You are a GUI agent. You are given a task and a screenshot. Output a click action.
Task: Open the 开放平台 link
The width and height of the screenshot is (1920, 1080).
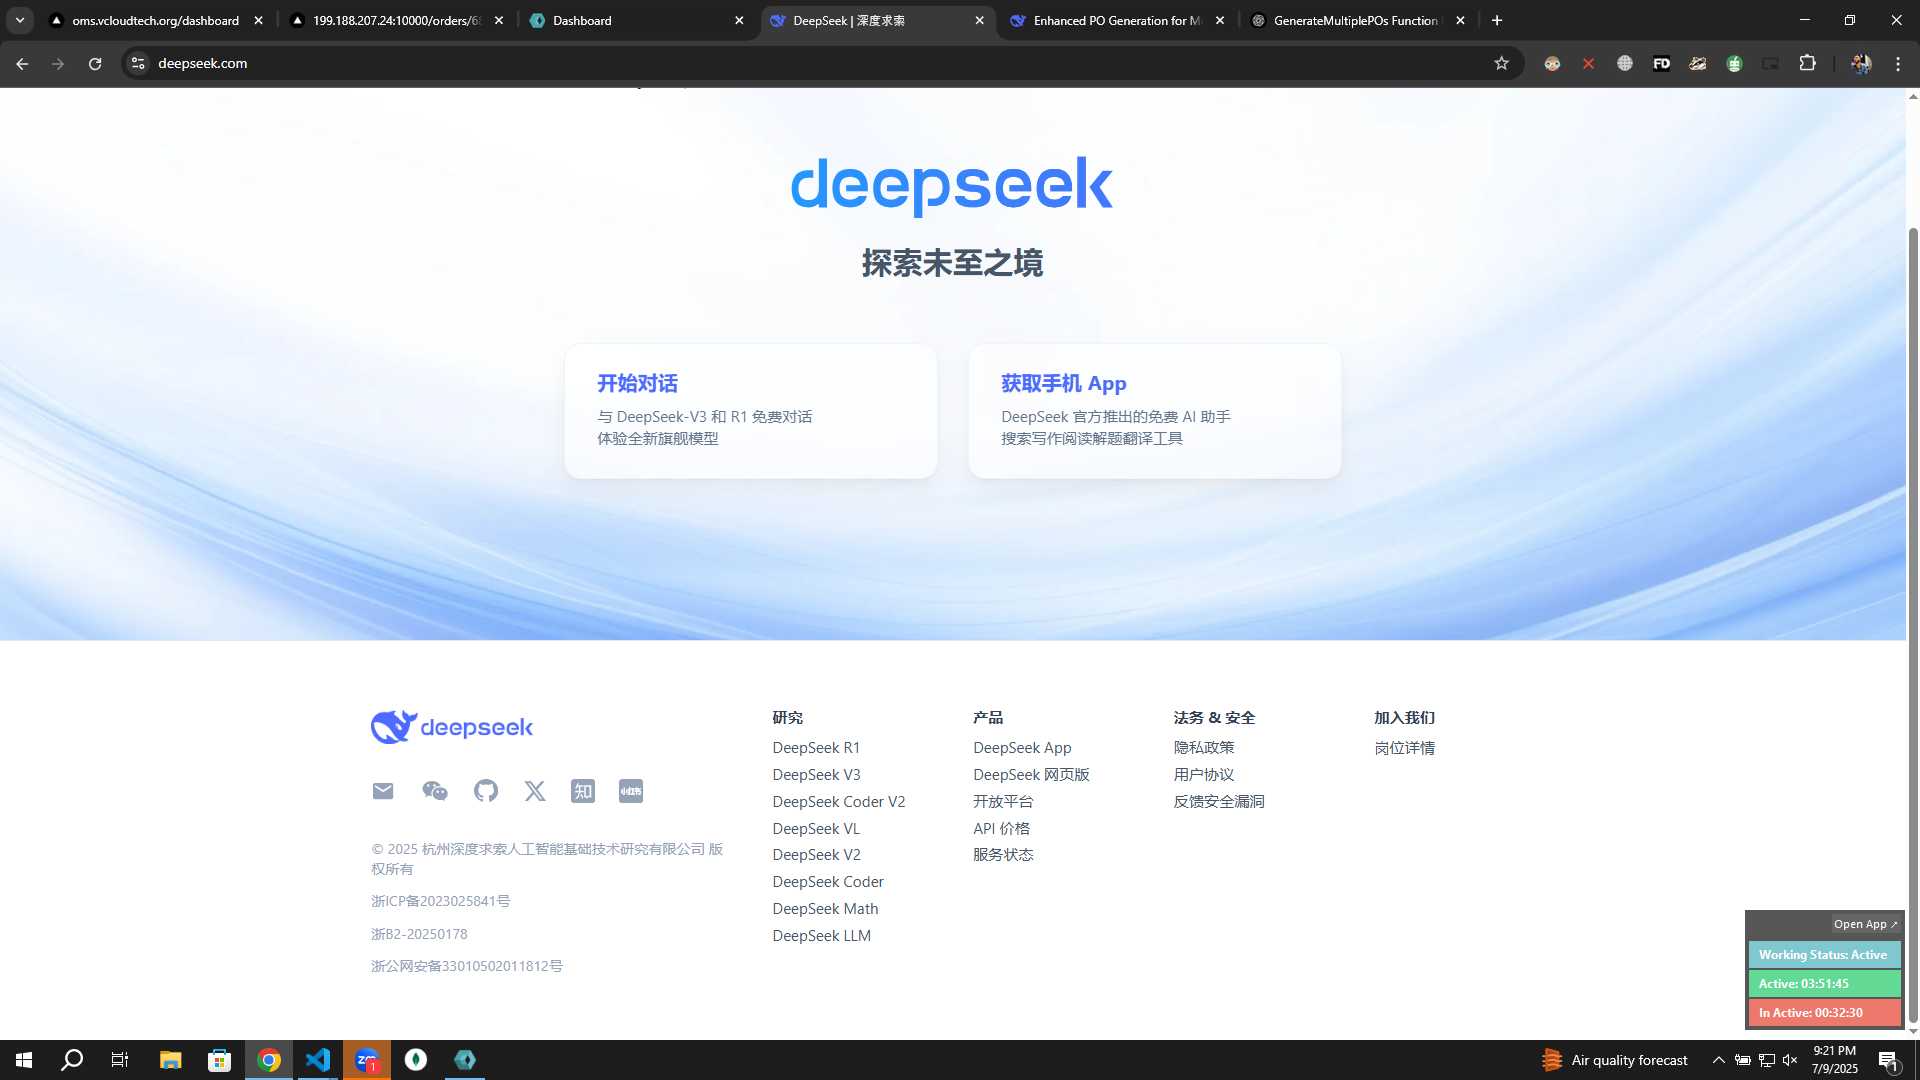pos(1003,802)
